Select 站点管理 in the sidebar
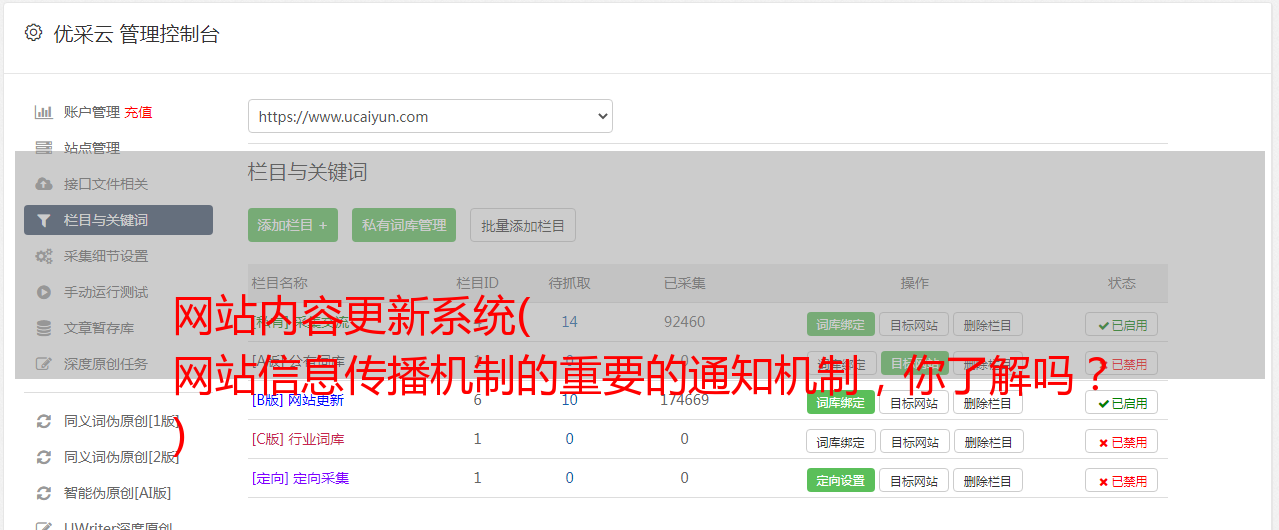This screenshot has height=530, width=1279. (92, 148)
